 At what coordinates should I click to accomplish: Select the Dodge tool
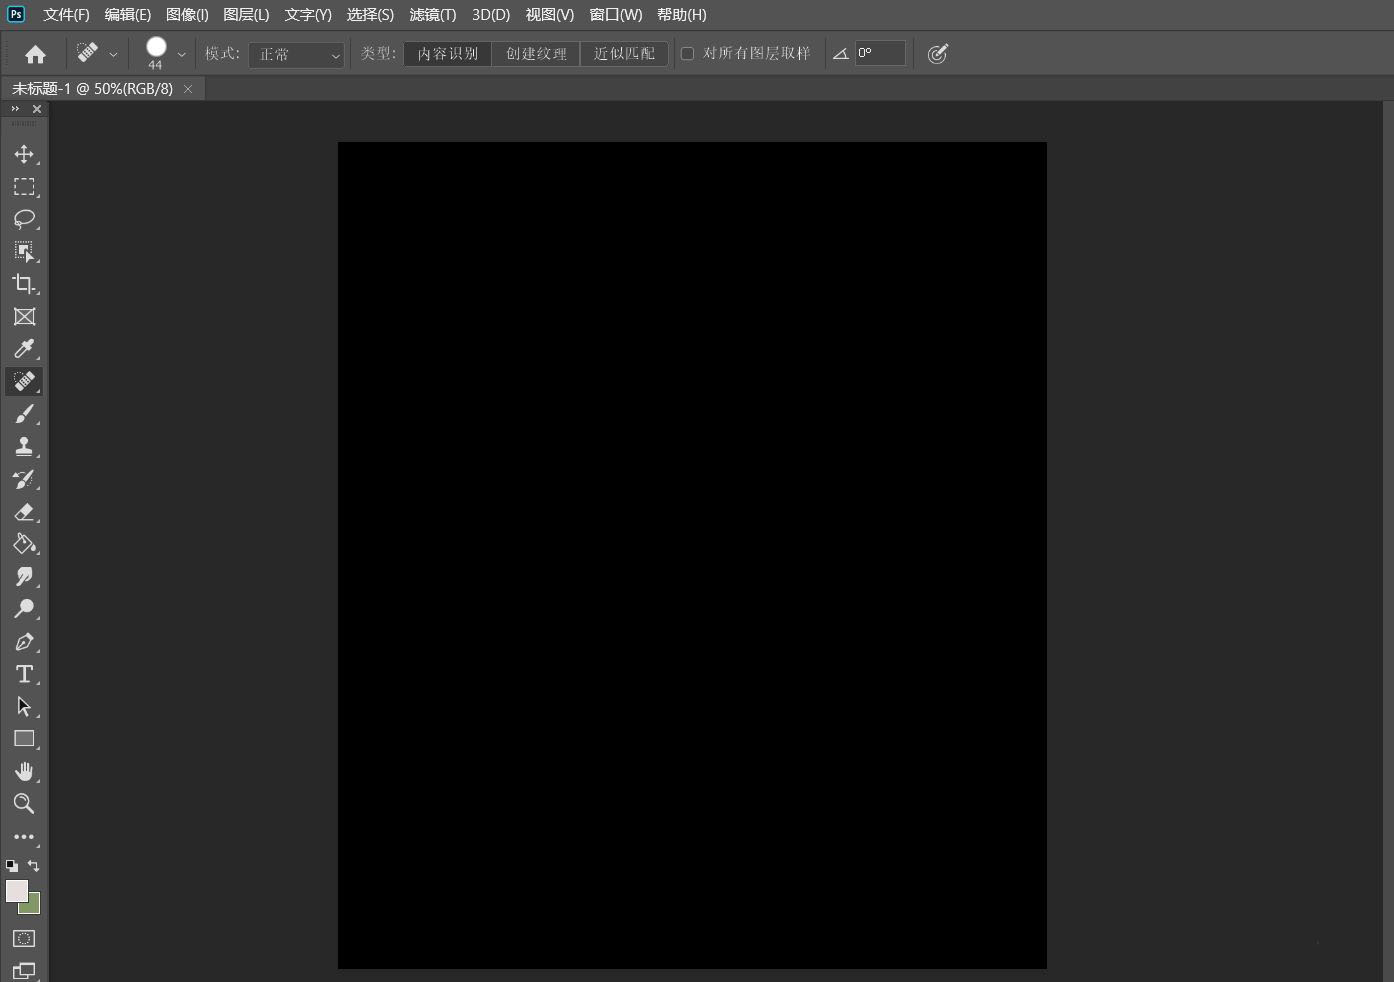click(x=24, y=609)
